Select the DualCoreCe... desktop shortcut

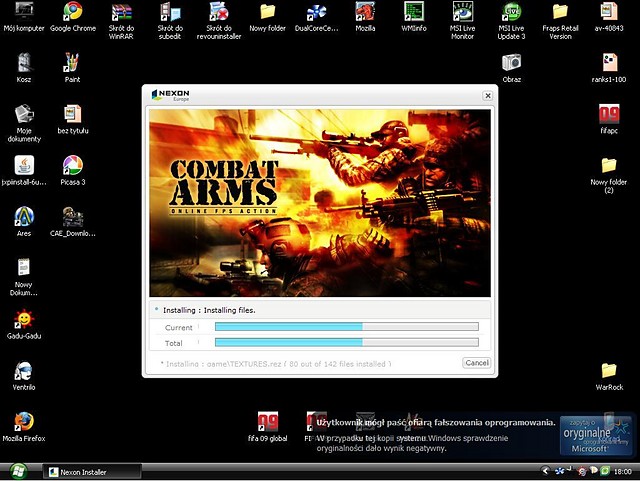tap(316, 17)
